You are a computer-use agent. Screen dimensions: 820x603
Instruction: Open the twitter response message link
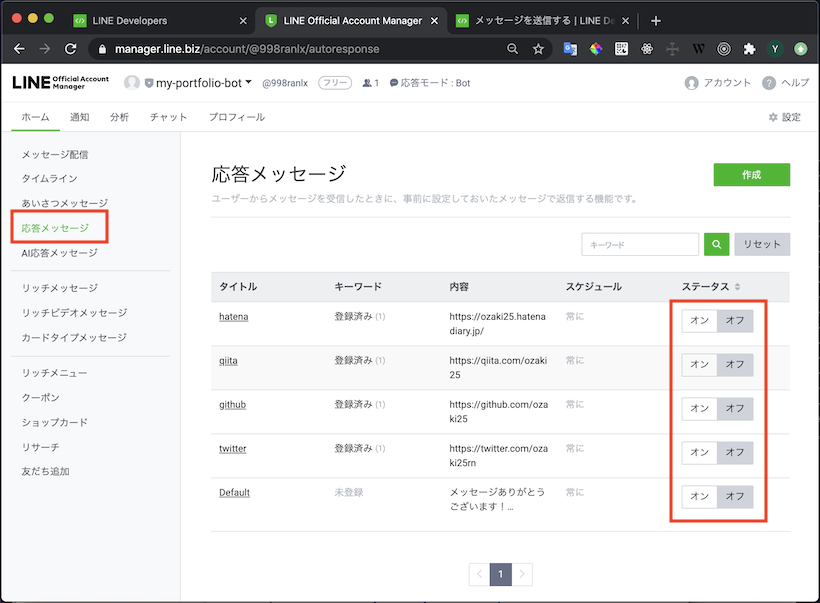tap(233, 448)
